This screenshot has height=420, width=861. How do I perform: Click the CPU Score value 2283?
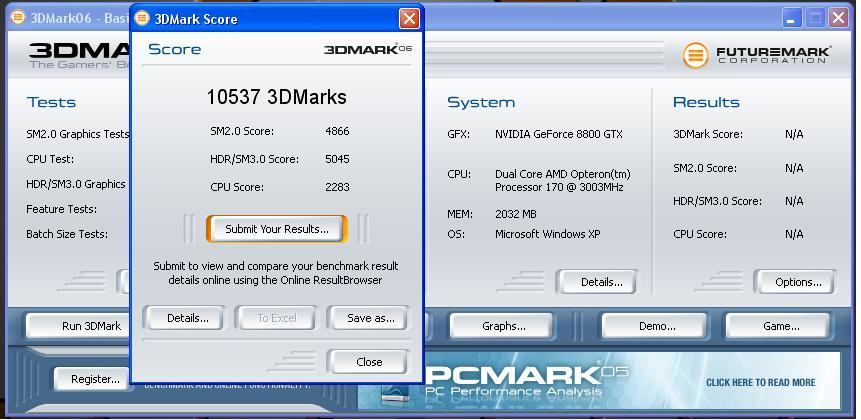coord(337,187)
